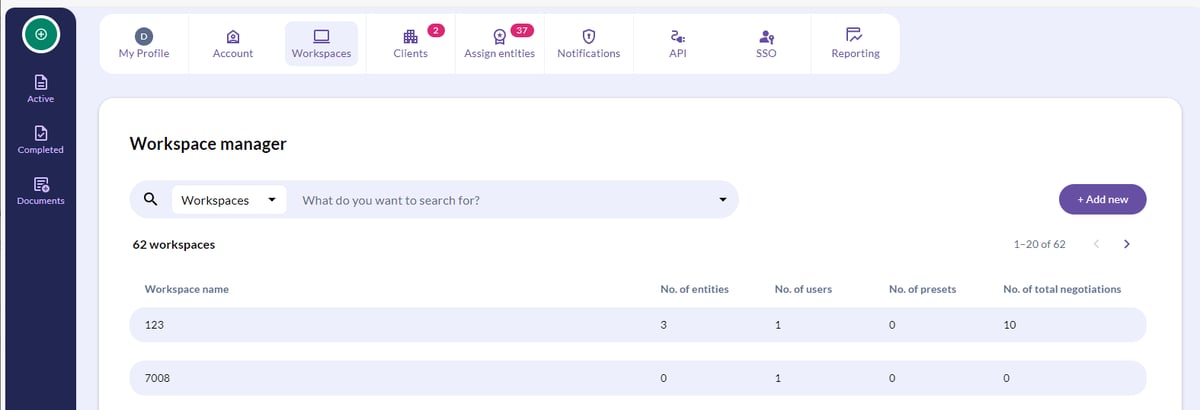The height and width of the screenshot is (410, 1200).
Task: Open Completed section in sidebar
Action: [x=41, y=139]
